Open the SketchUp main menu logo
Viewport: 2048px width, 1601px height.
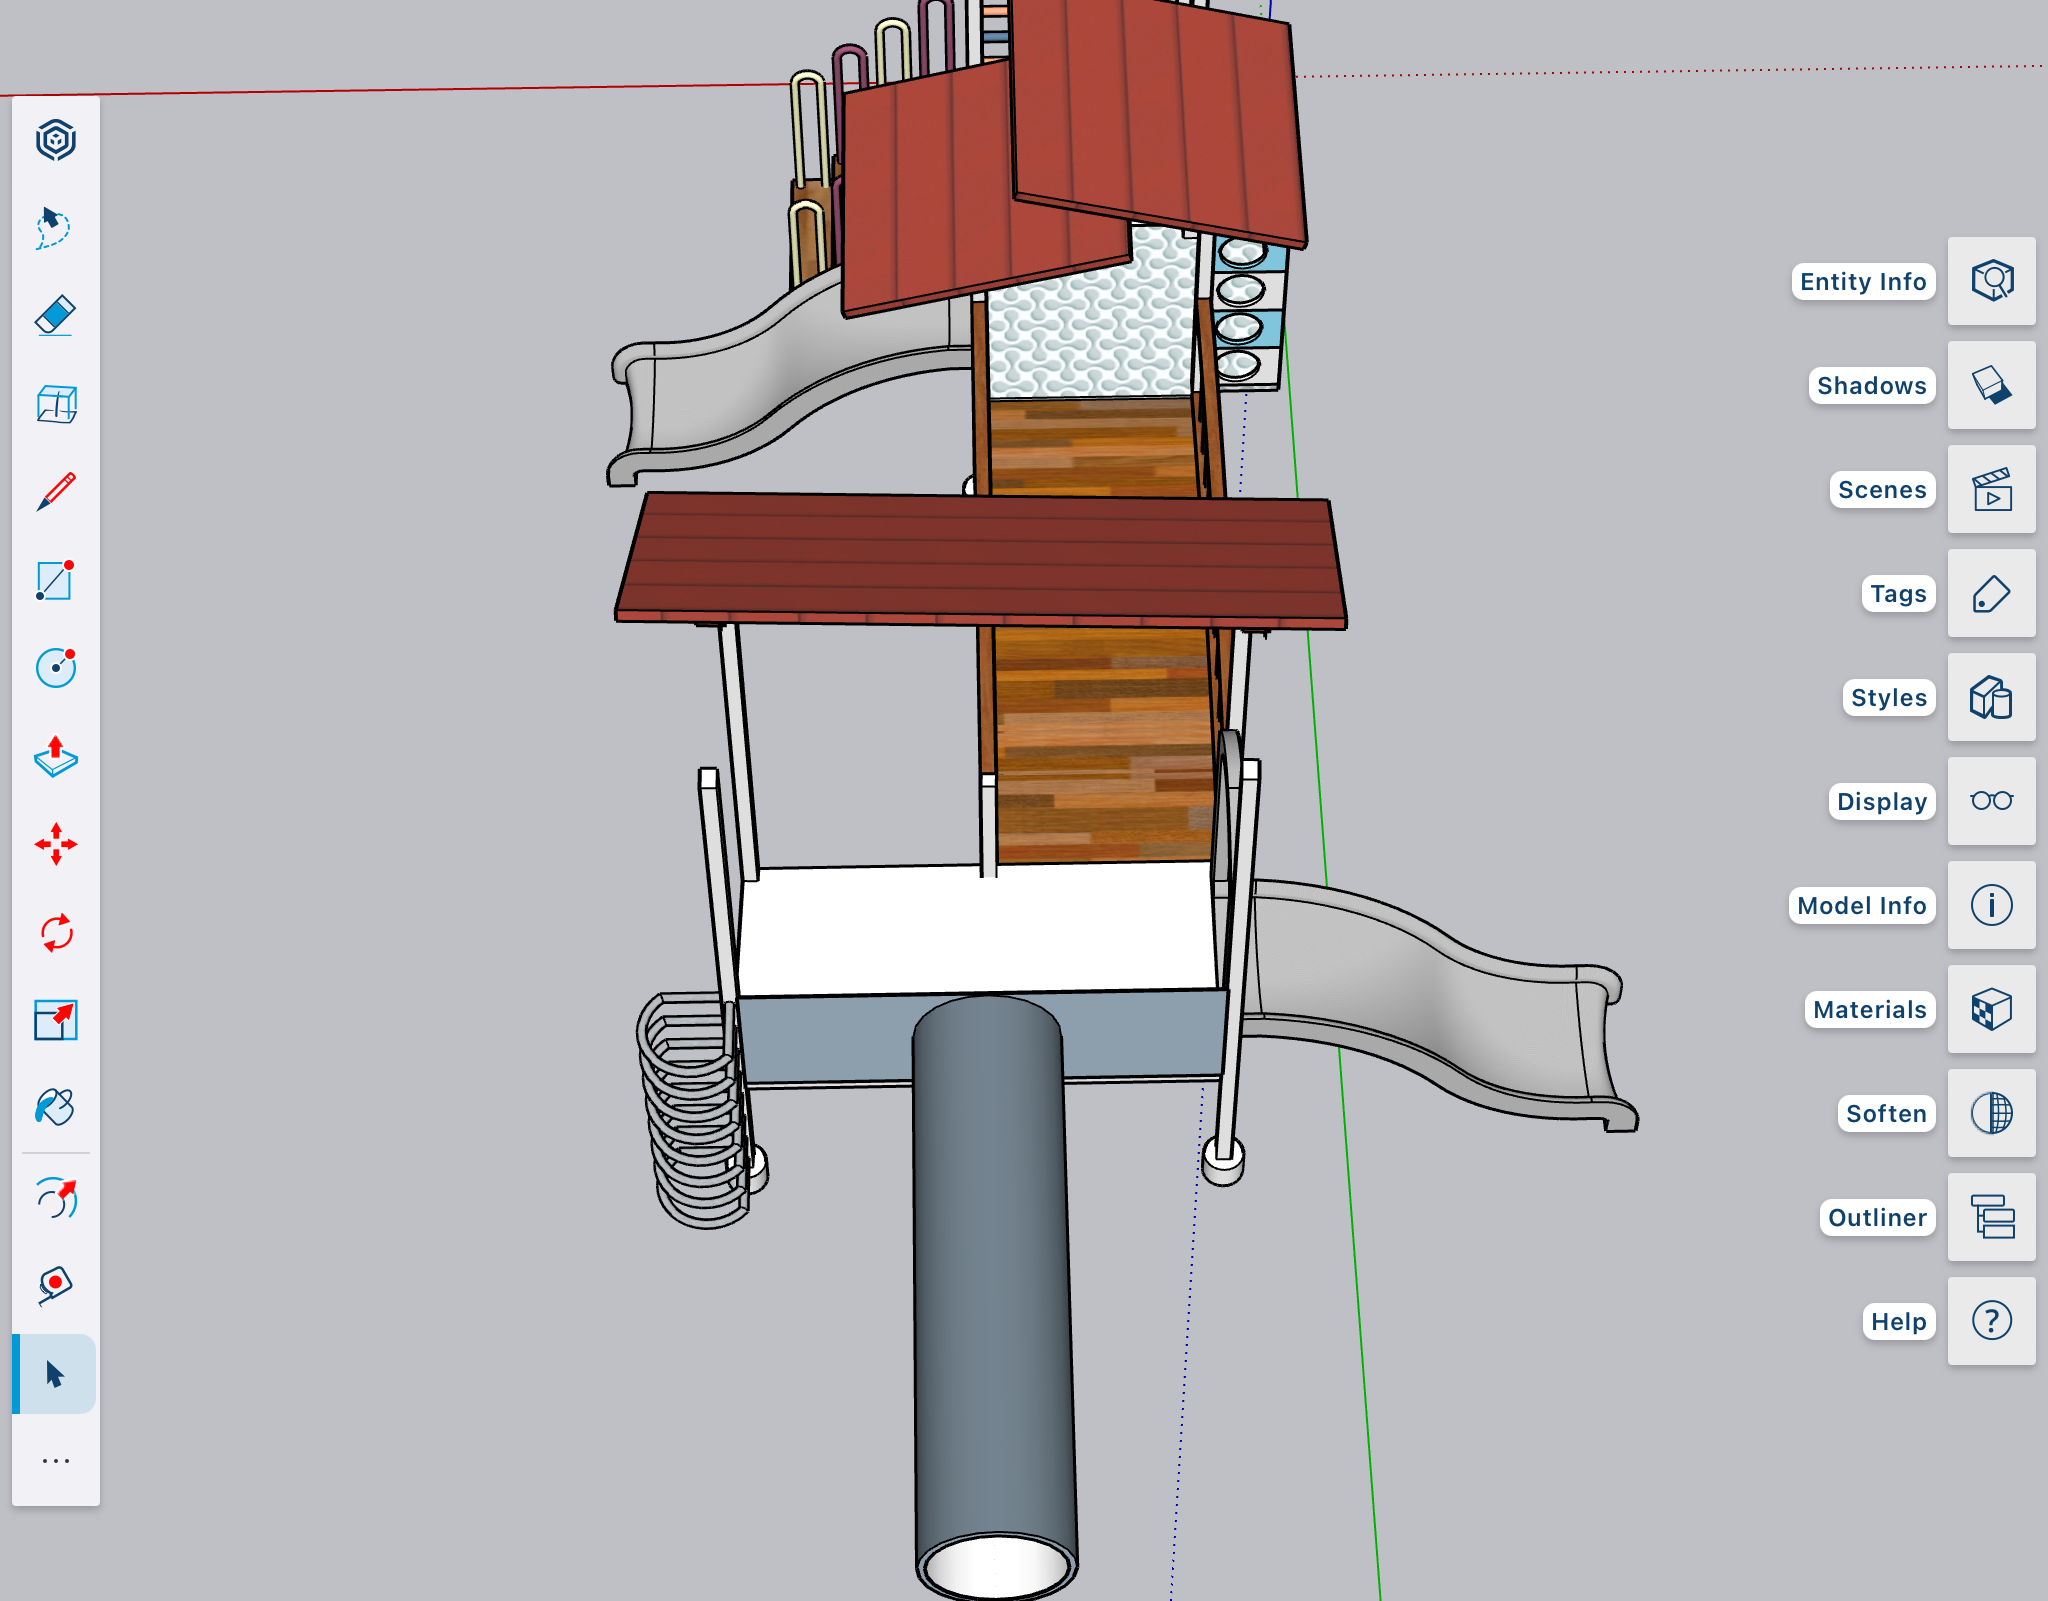(56, 140)
